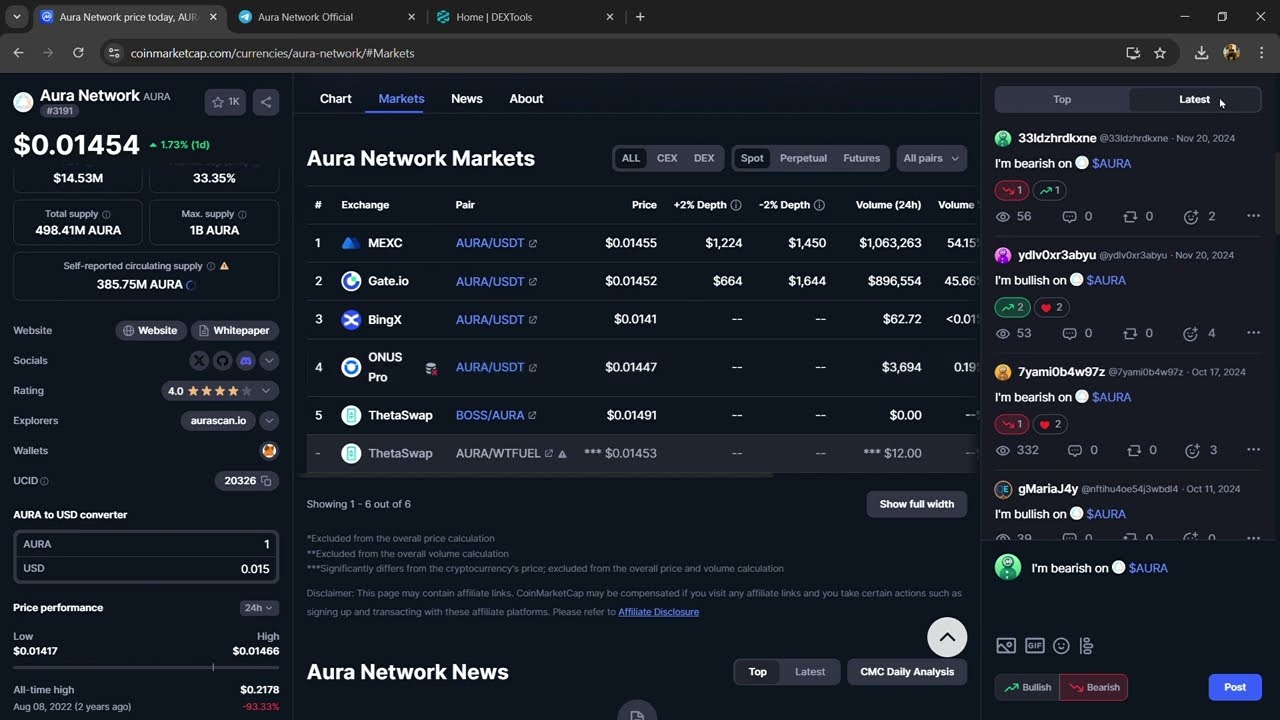
Task: Click the poll icon in post composer
Action: (x=1088, y=646)
